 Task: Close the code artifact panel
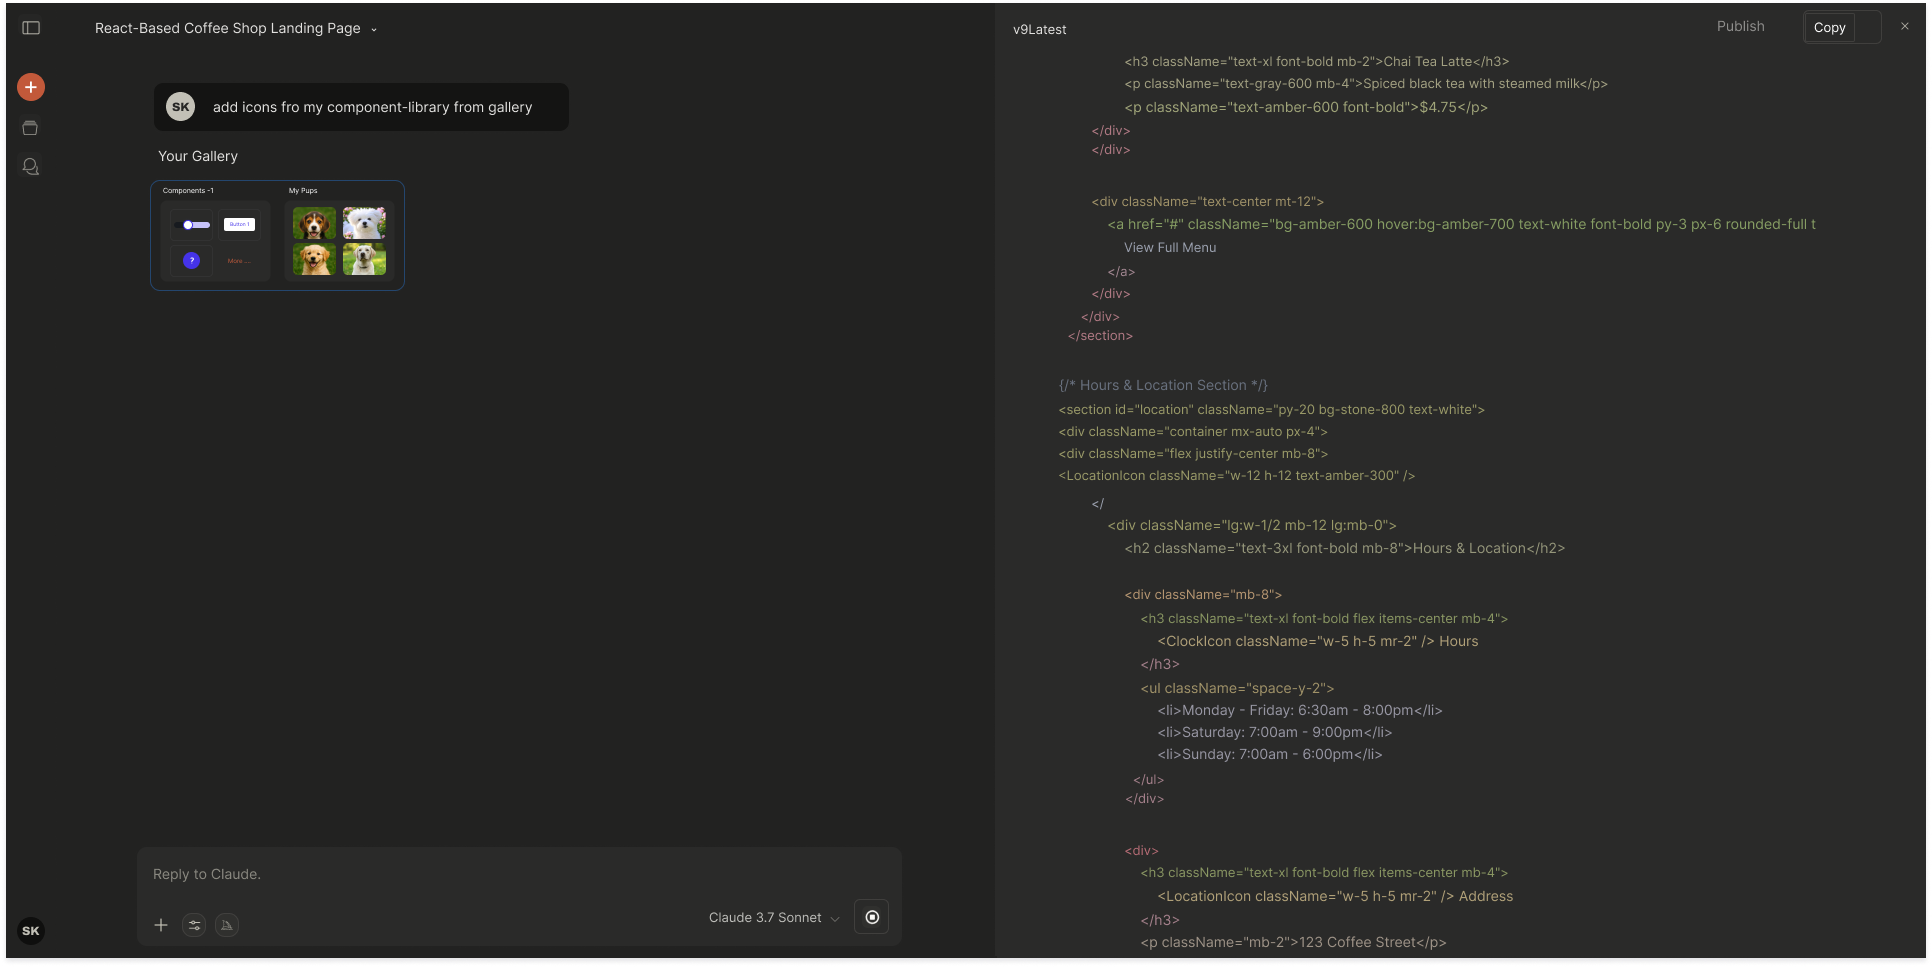pos(1905,27)
